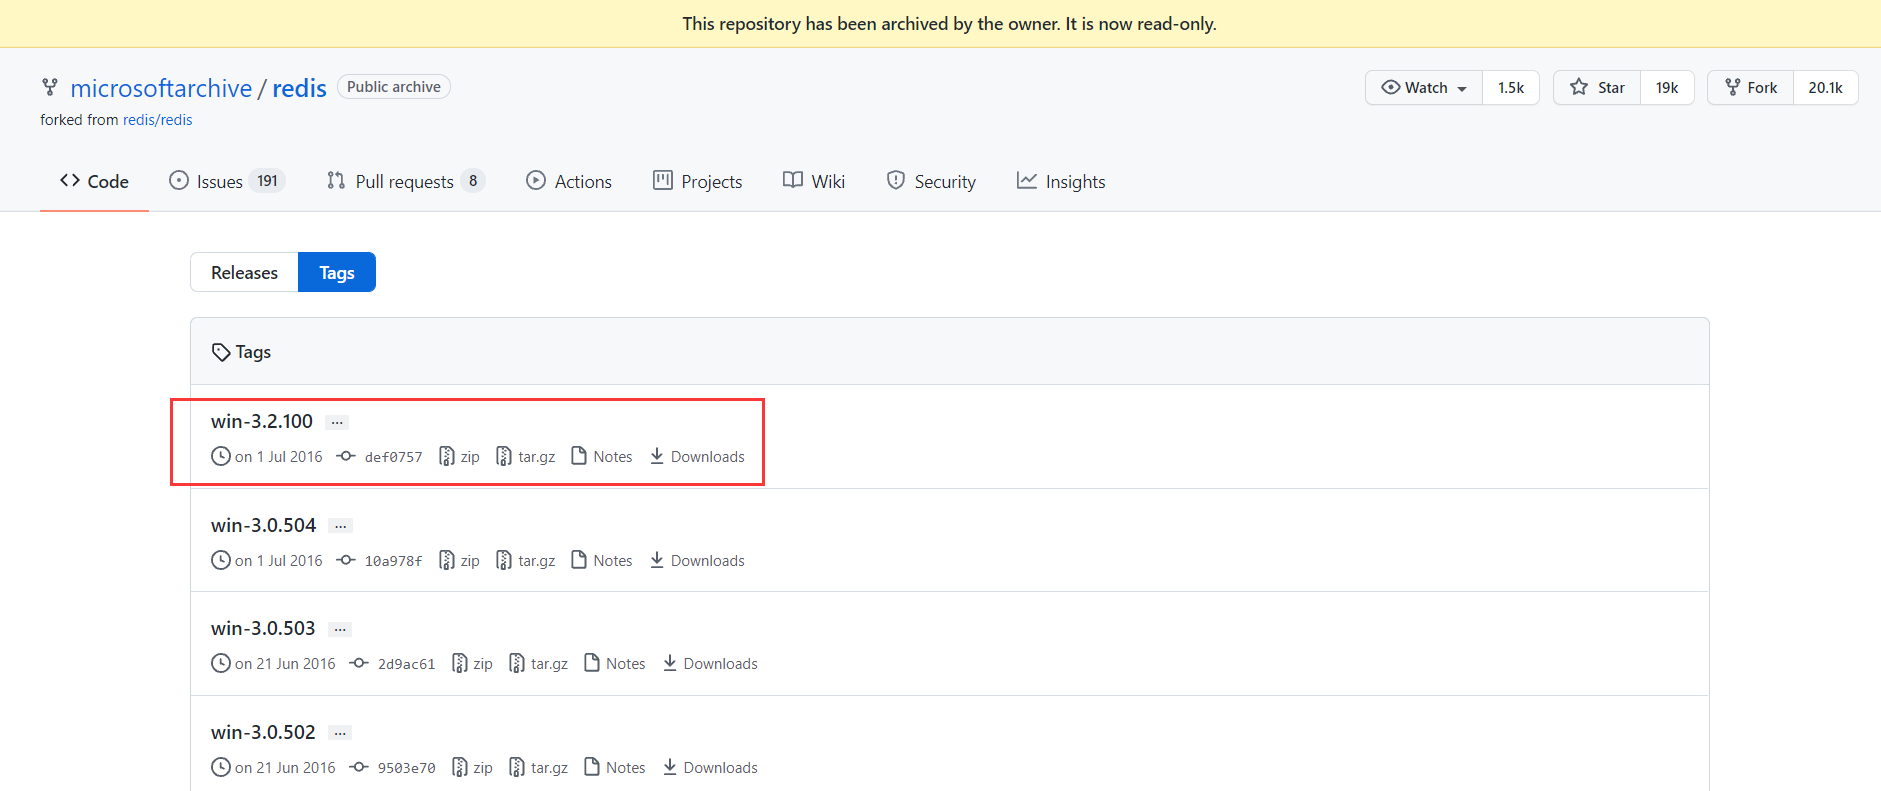Click the pull requests count badge 8
This screenshot has width=1881, height=791.
473,181
